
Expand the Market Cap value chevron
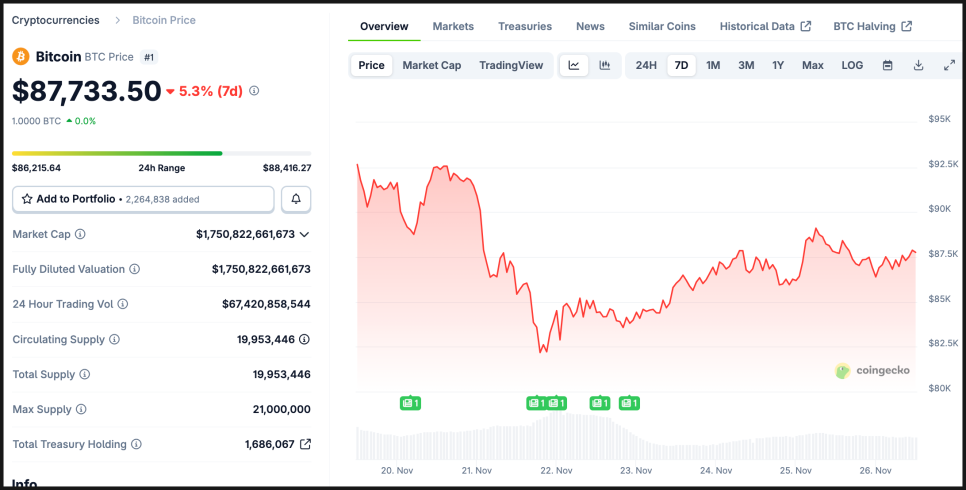pyautogui.click(x=305, y=234)
